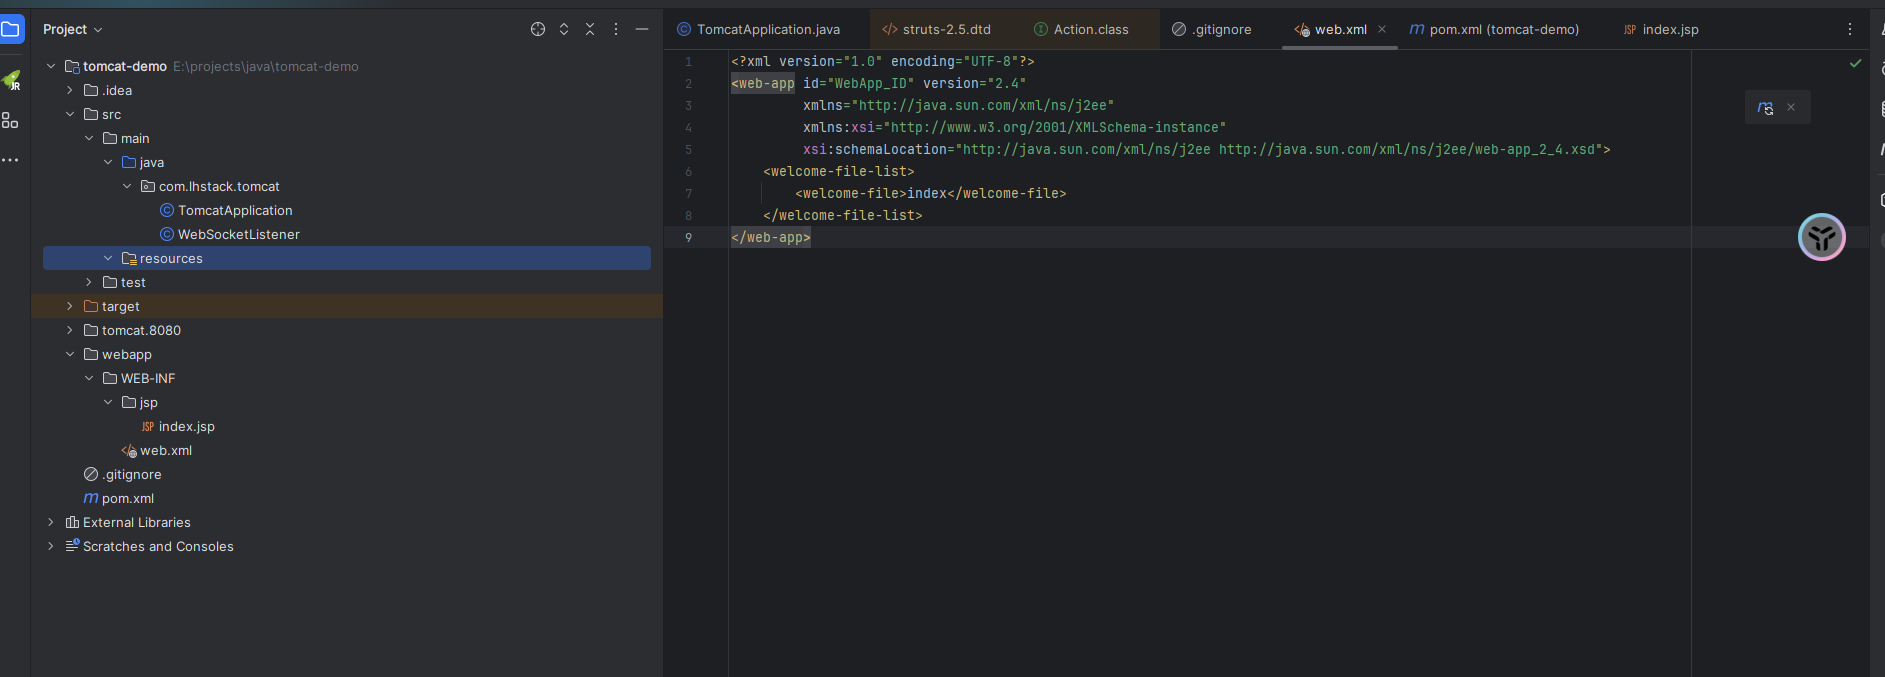Open More tool windows ellipsis in sidebar
Viewport: 1885px width, 677px height.
10,160
